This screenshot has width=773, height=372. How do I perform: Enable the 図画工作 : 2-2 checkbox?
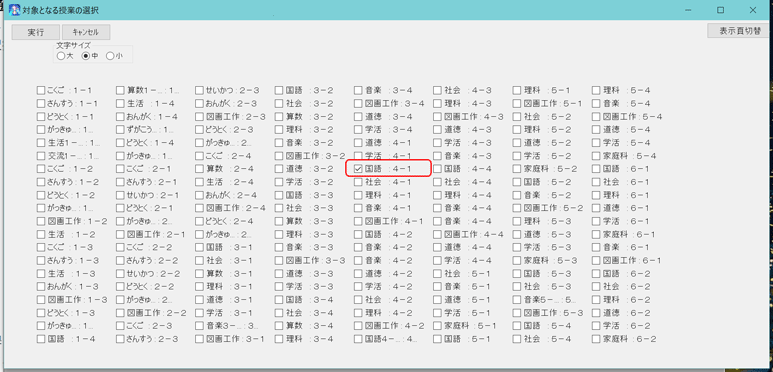120,313
